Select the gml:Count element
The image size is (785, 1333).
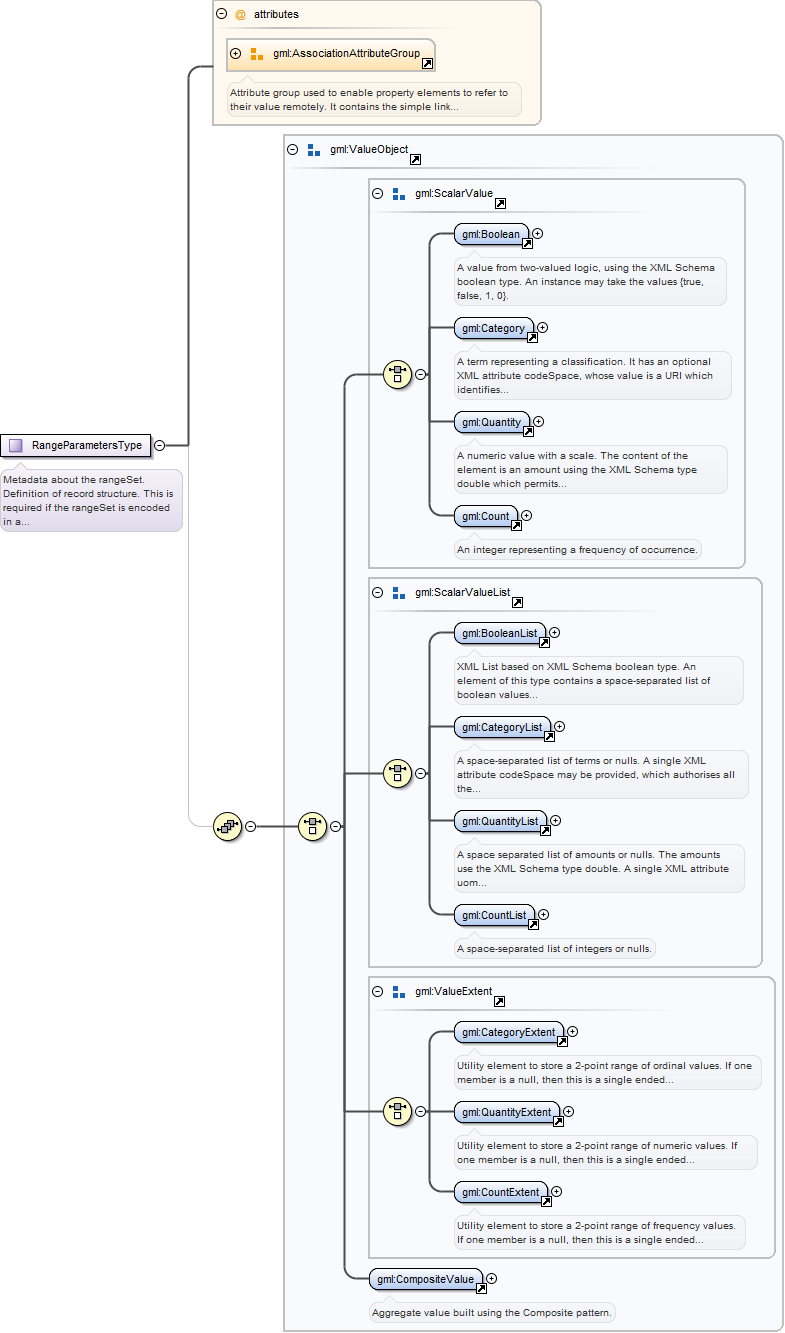pyautogui.click(x=486, y=518)
